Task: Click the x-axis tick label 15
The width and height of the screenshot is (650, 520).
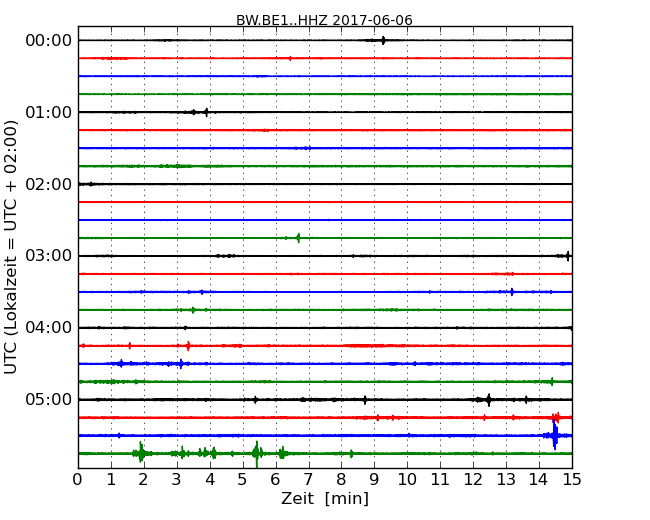Action: click(572, 479)
